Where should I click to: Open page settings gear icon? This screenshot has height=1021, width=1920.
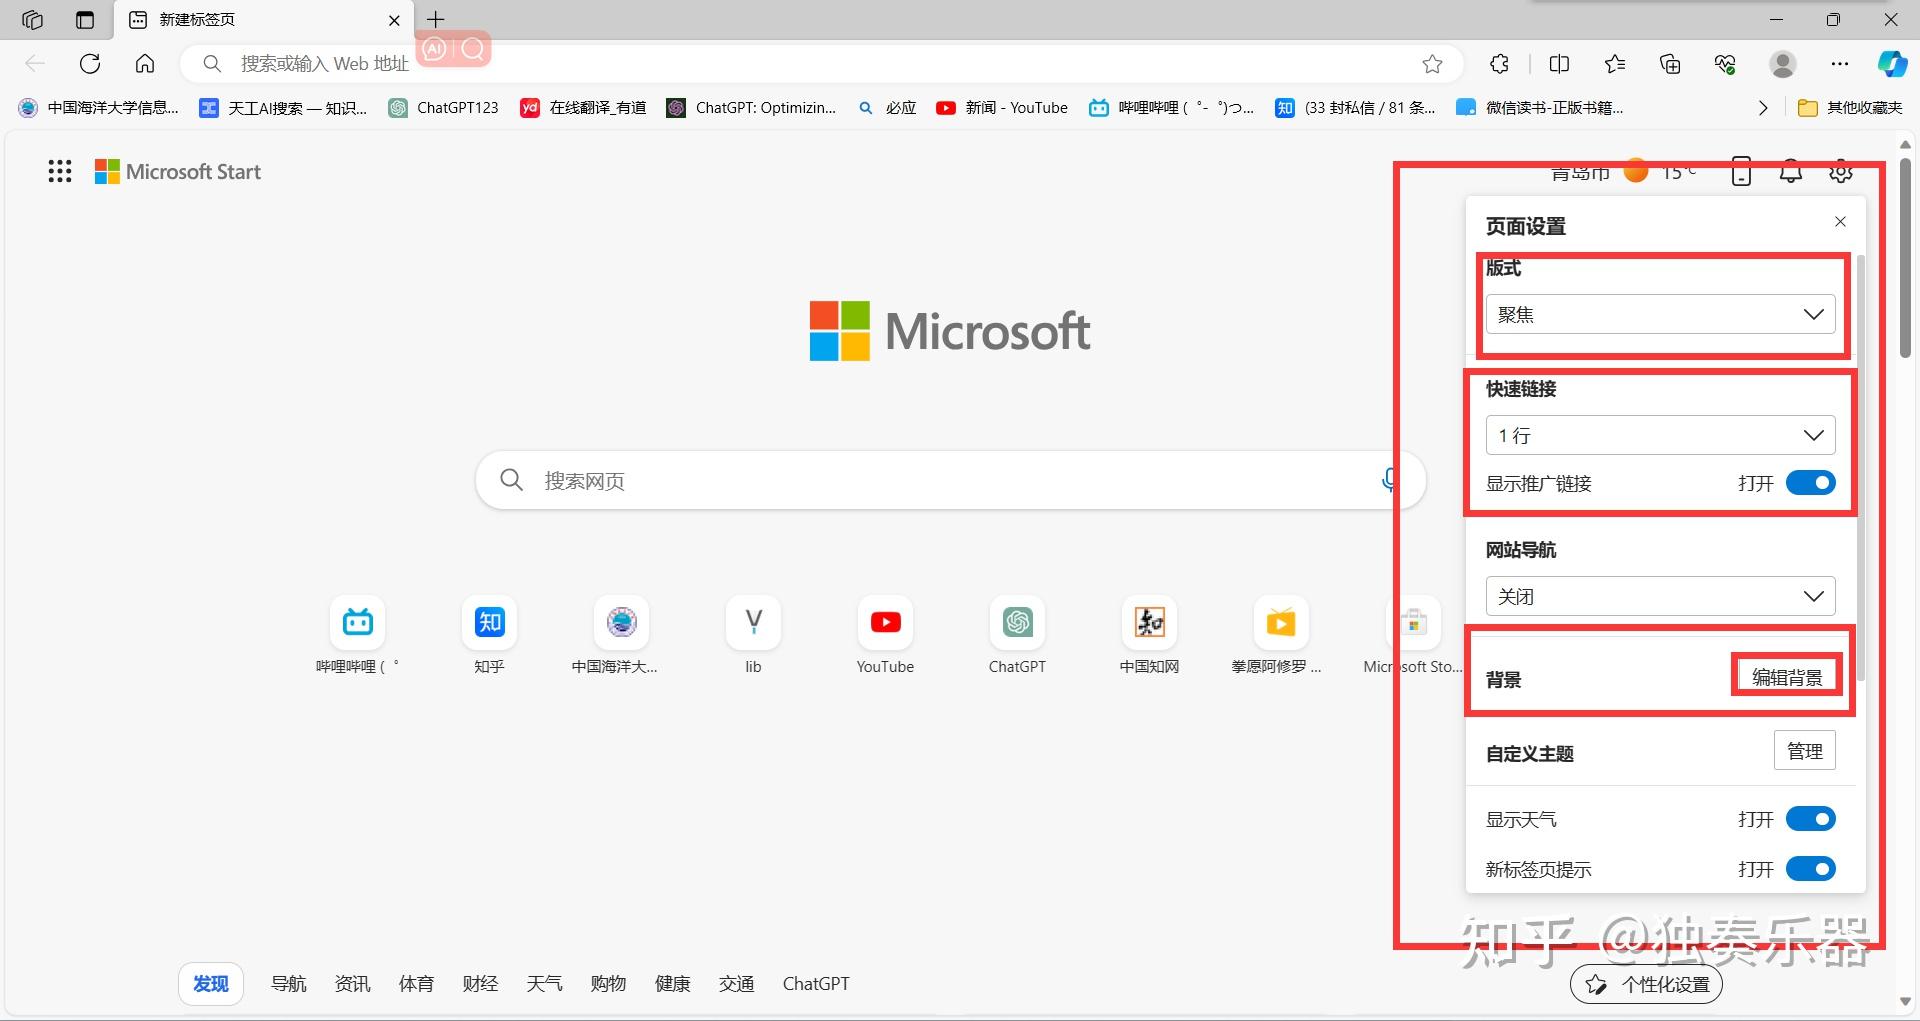pos(1841,172)
